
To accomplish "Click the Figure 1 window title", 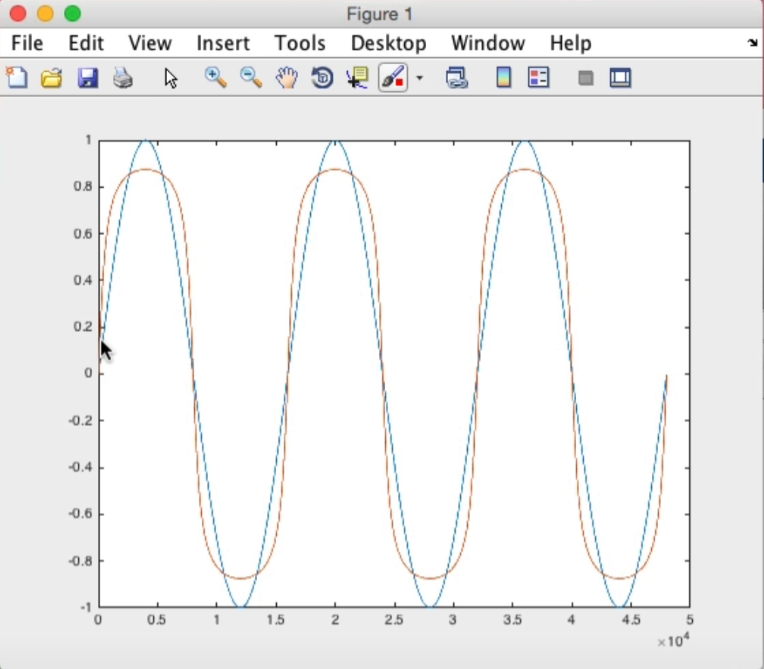I will click(x=380, y=14).
